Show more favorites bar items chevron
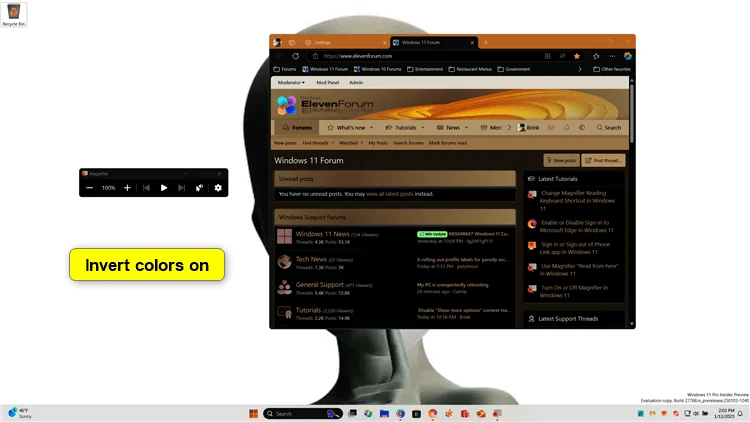 click(x=580, y=69)
